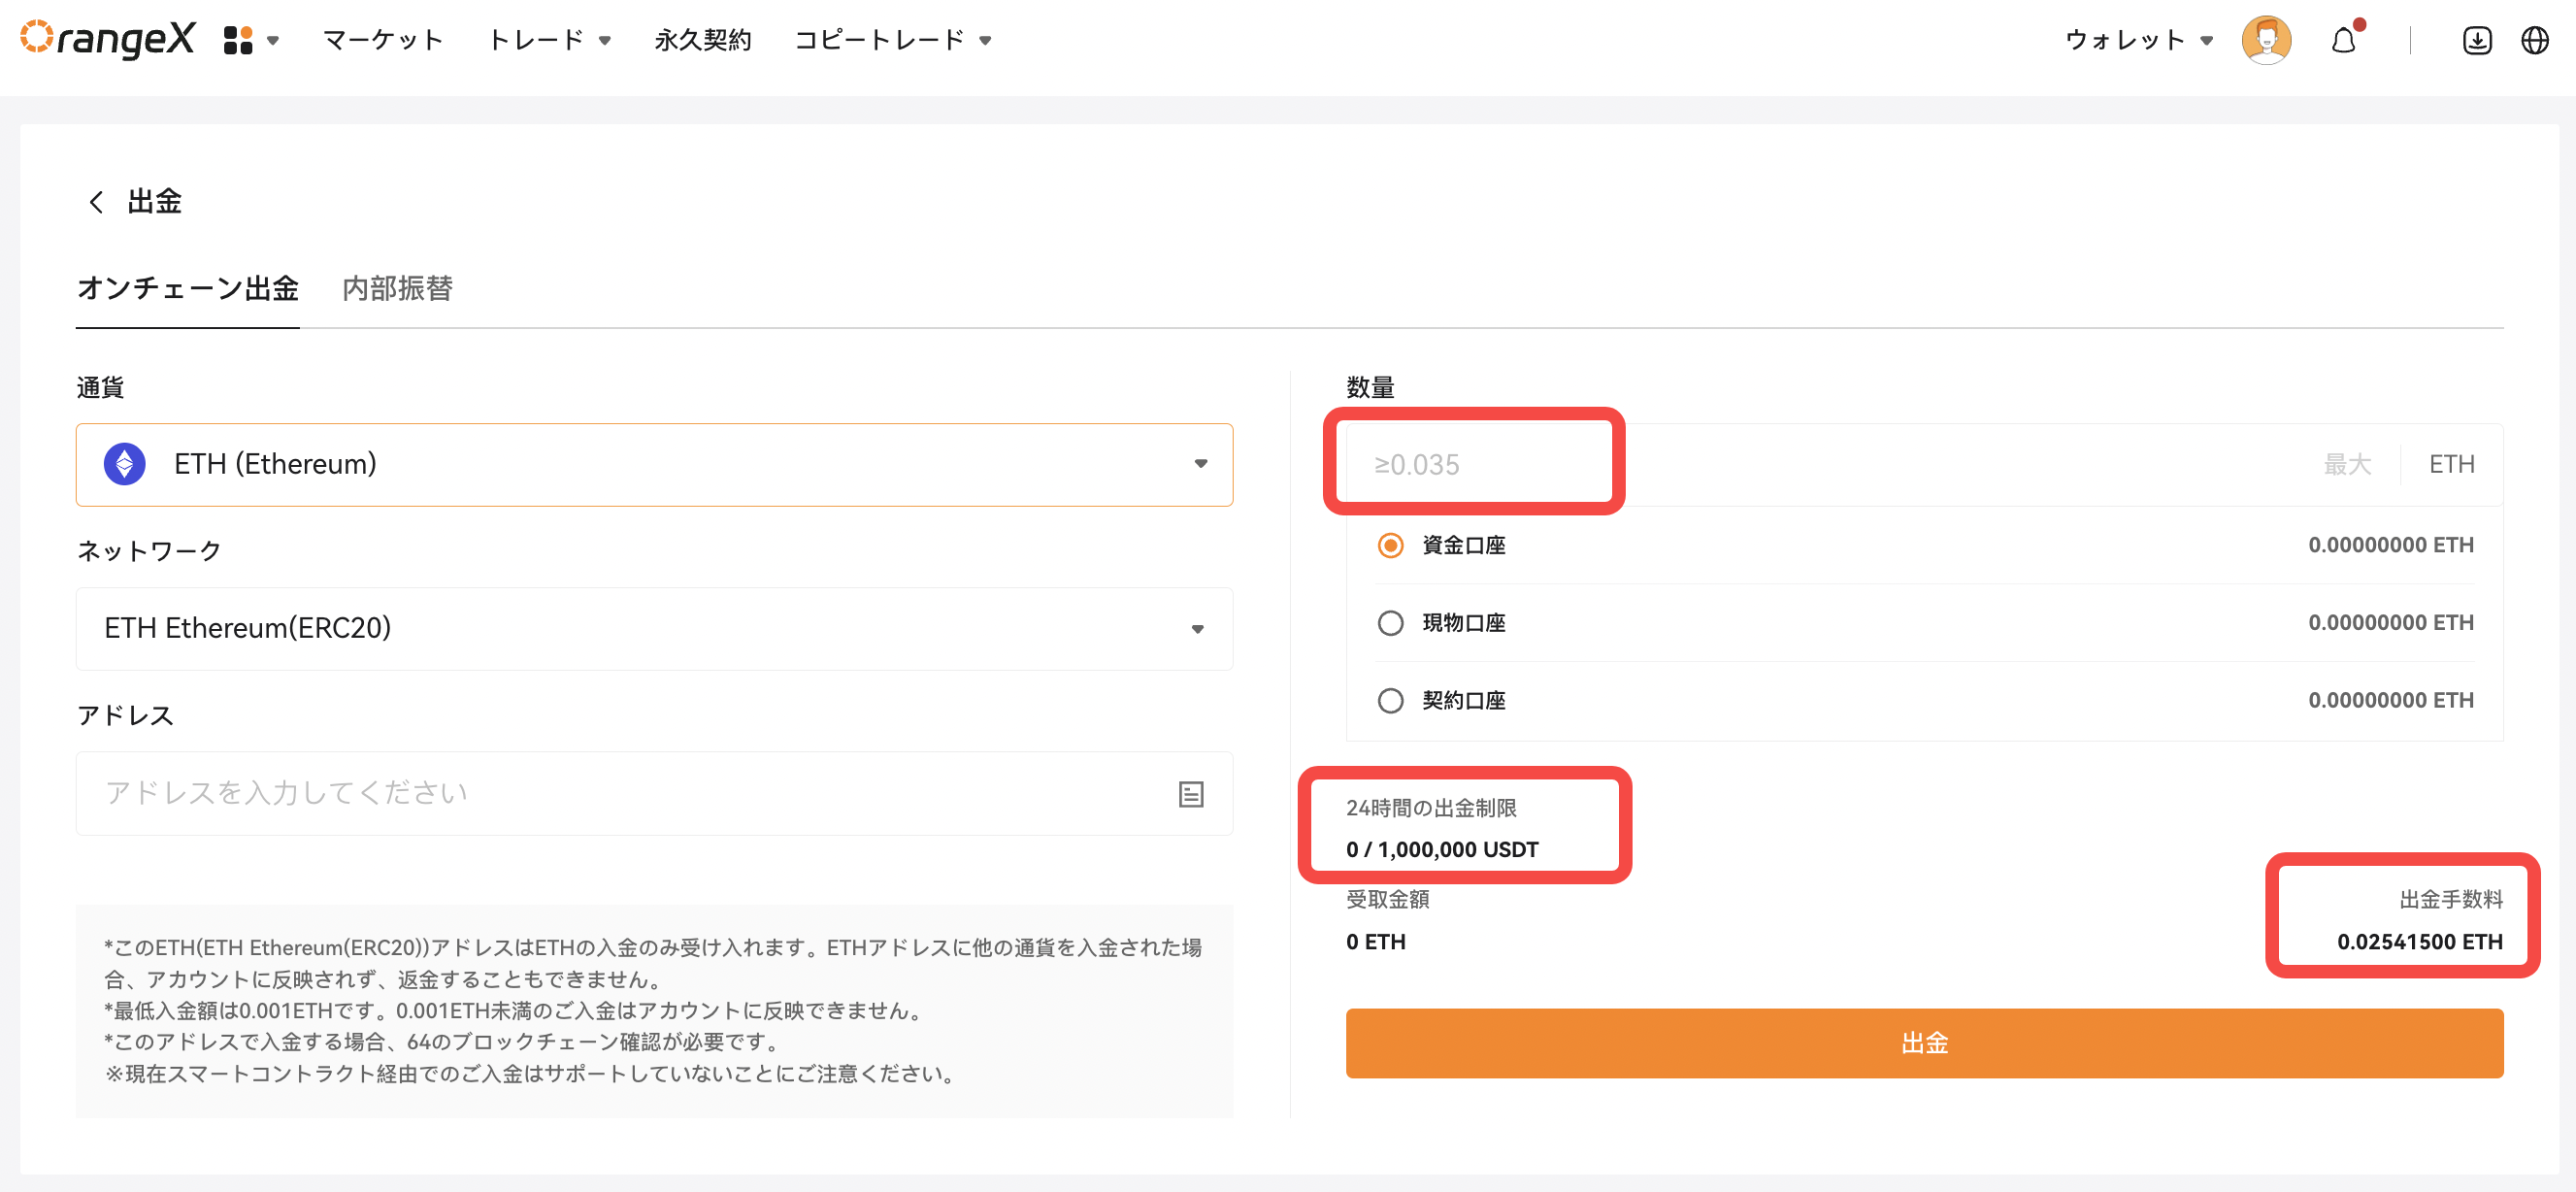Click the 資金口座 balance 0.00000000 ETH

point(2390,545)
